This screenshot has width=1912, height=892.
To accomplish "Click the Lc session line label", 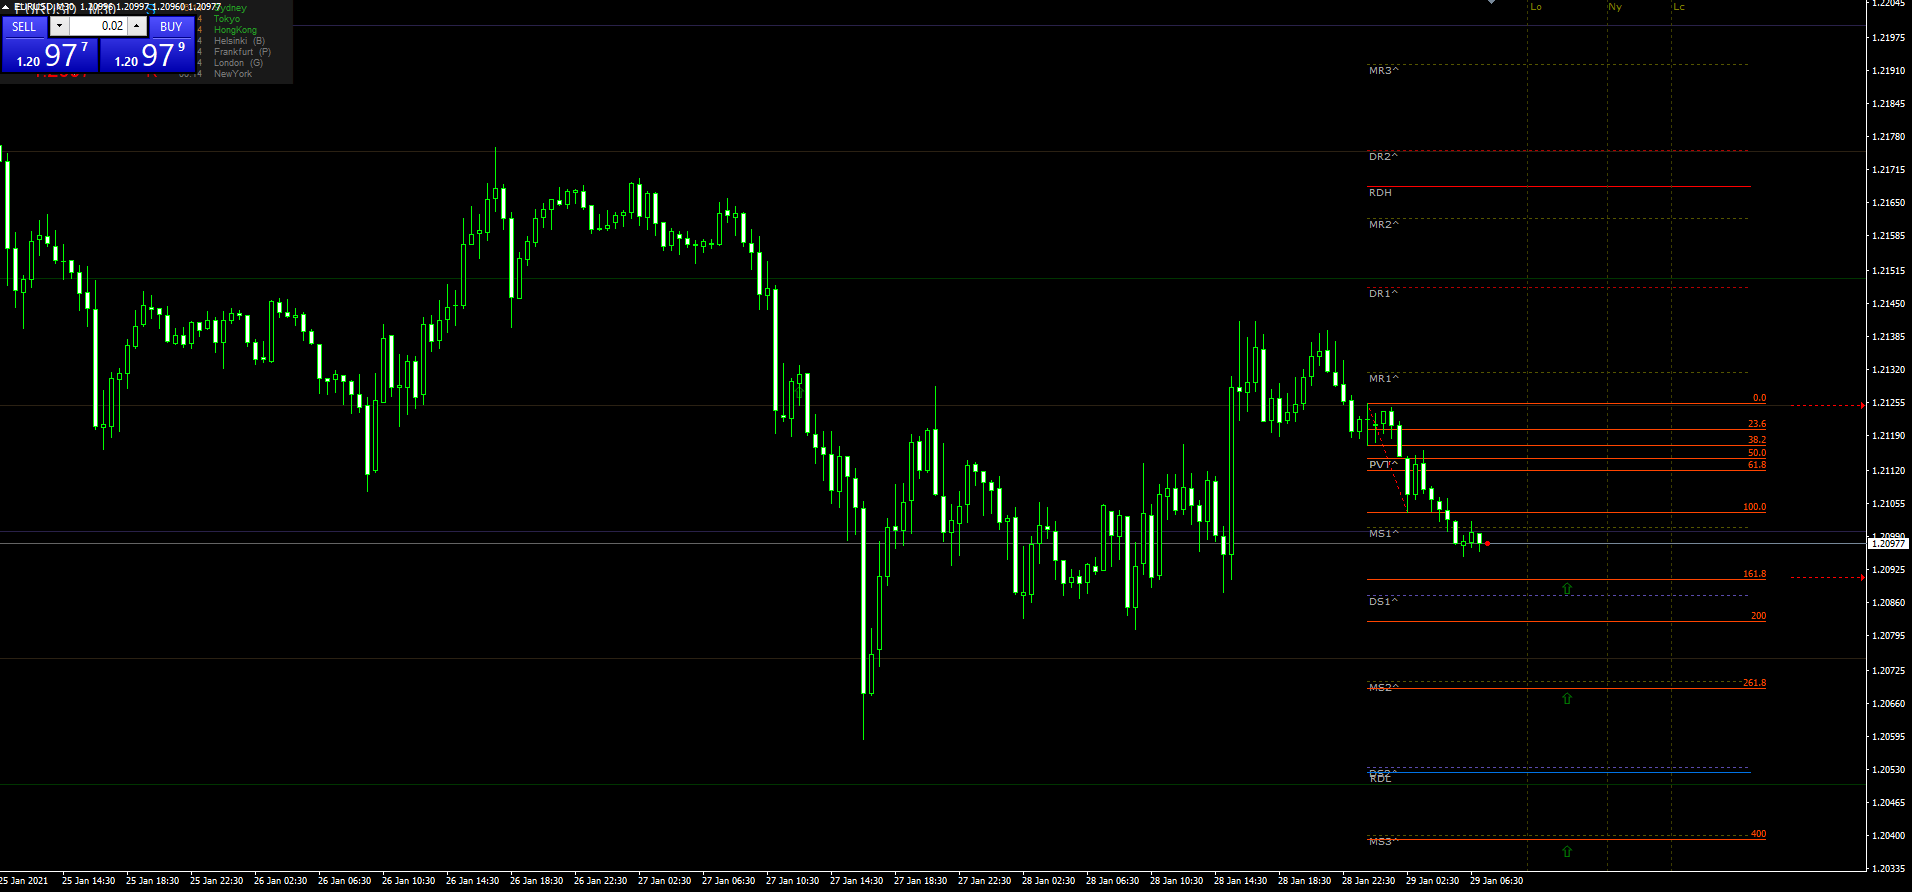I will (x=1679, y=7).
